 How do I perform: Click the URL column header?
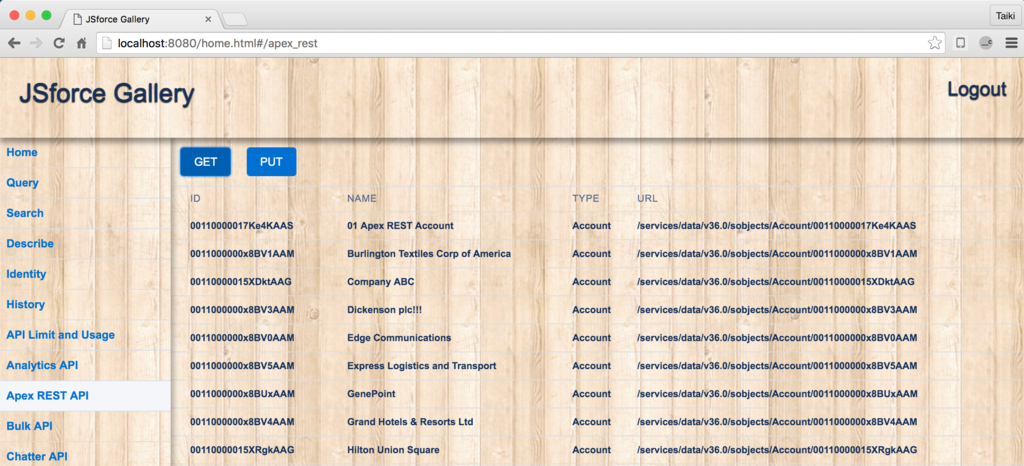647,198
